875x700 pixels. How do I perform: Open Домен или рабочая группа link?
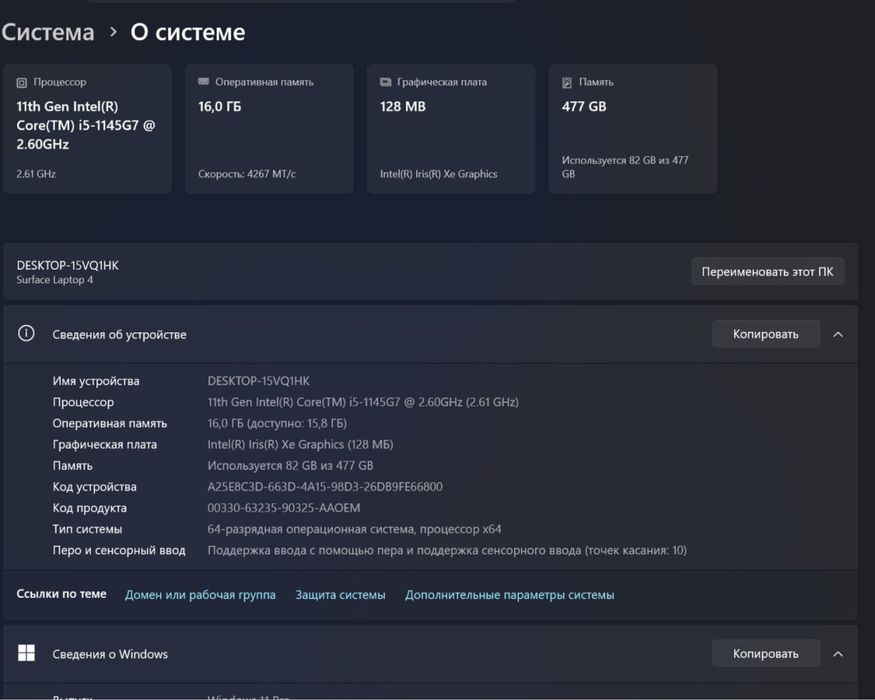200,595
